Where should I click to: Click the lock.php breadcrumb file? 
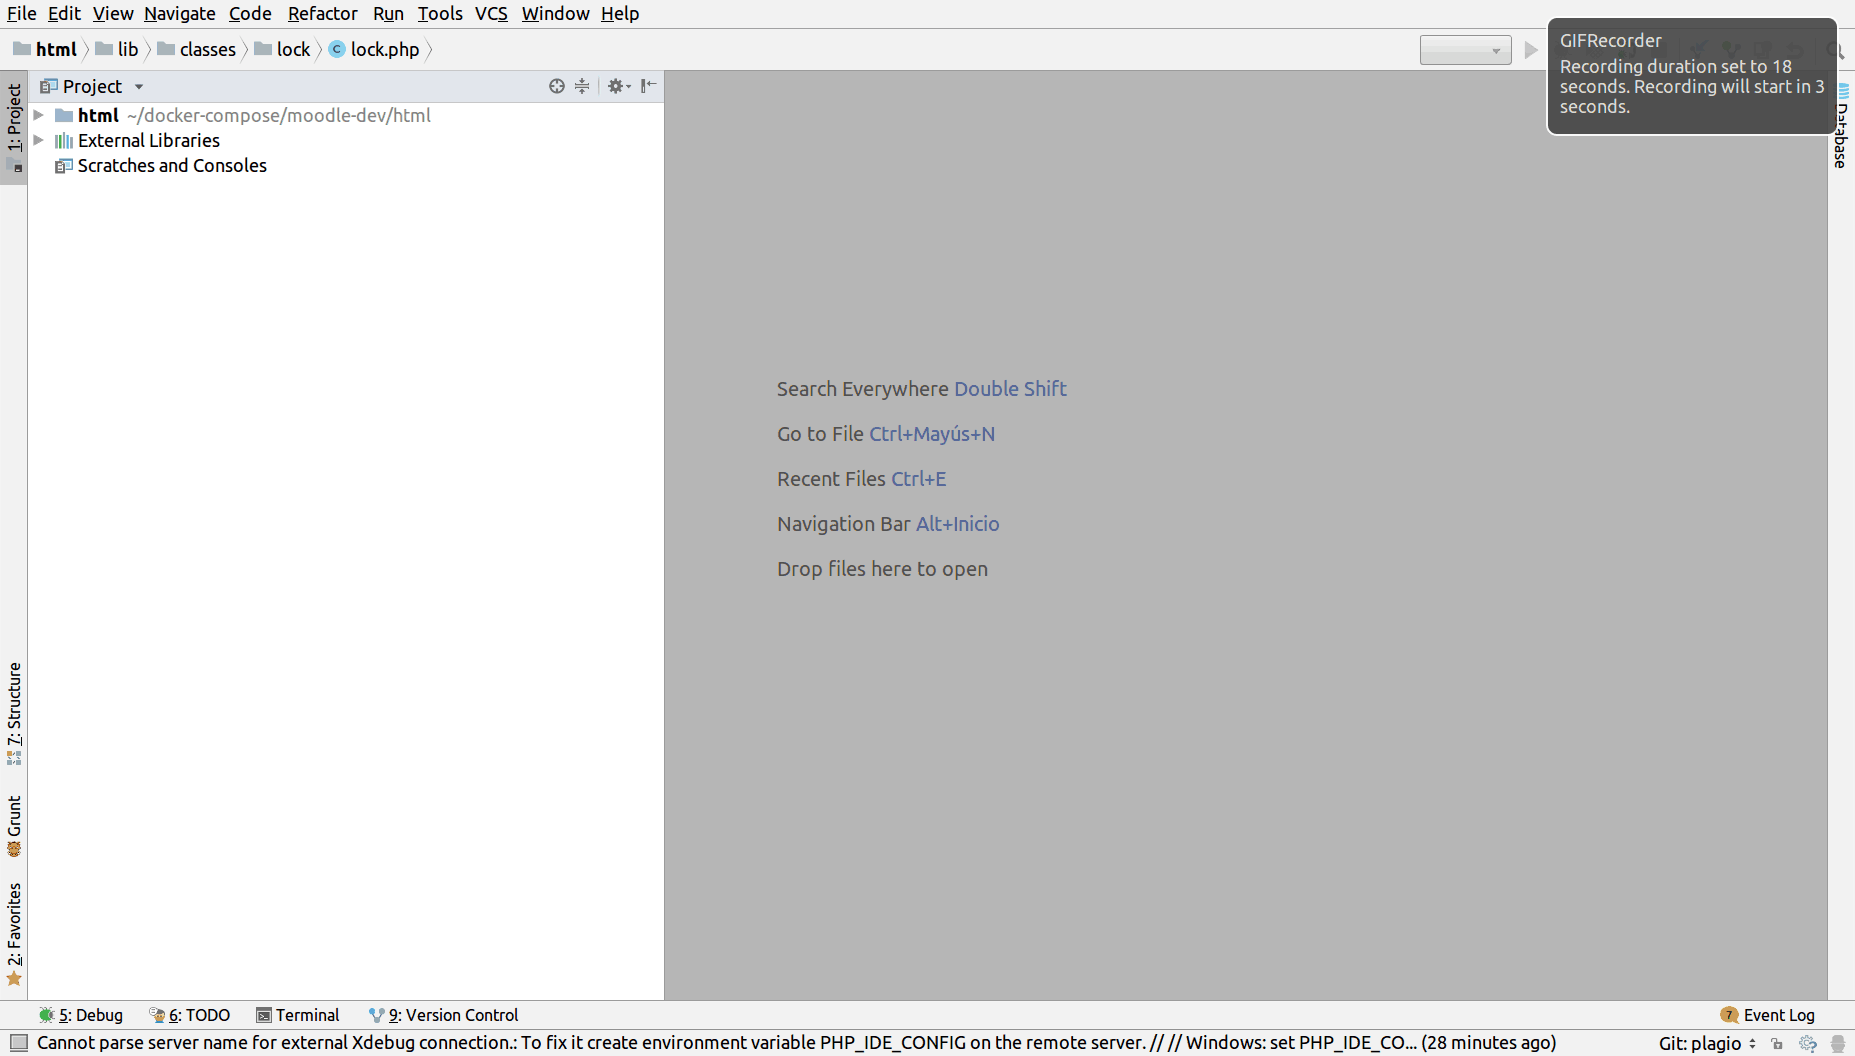point(375,49)
